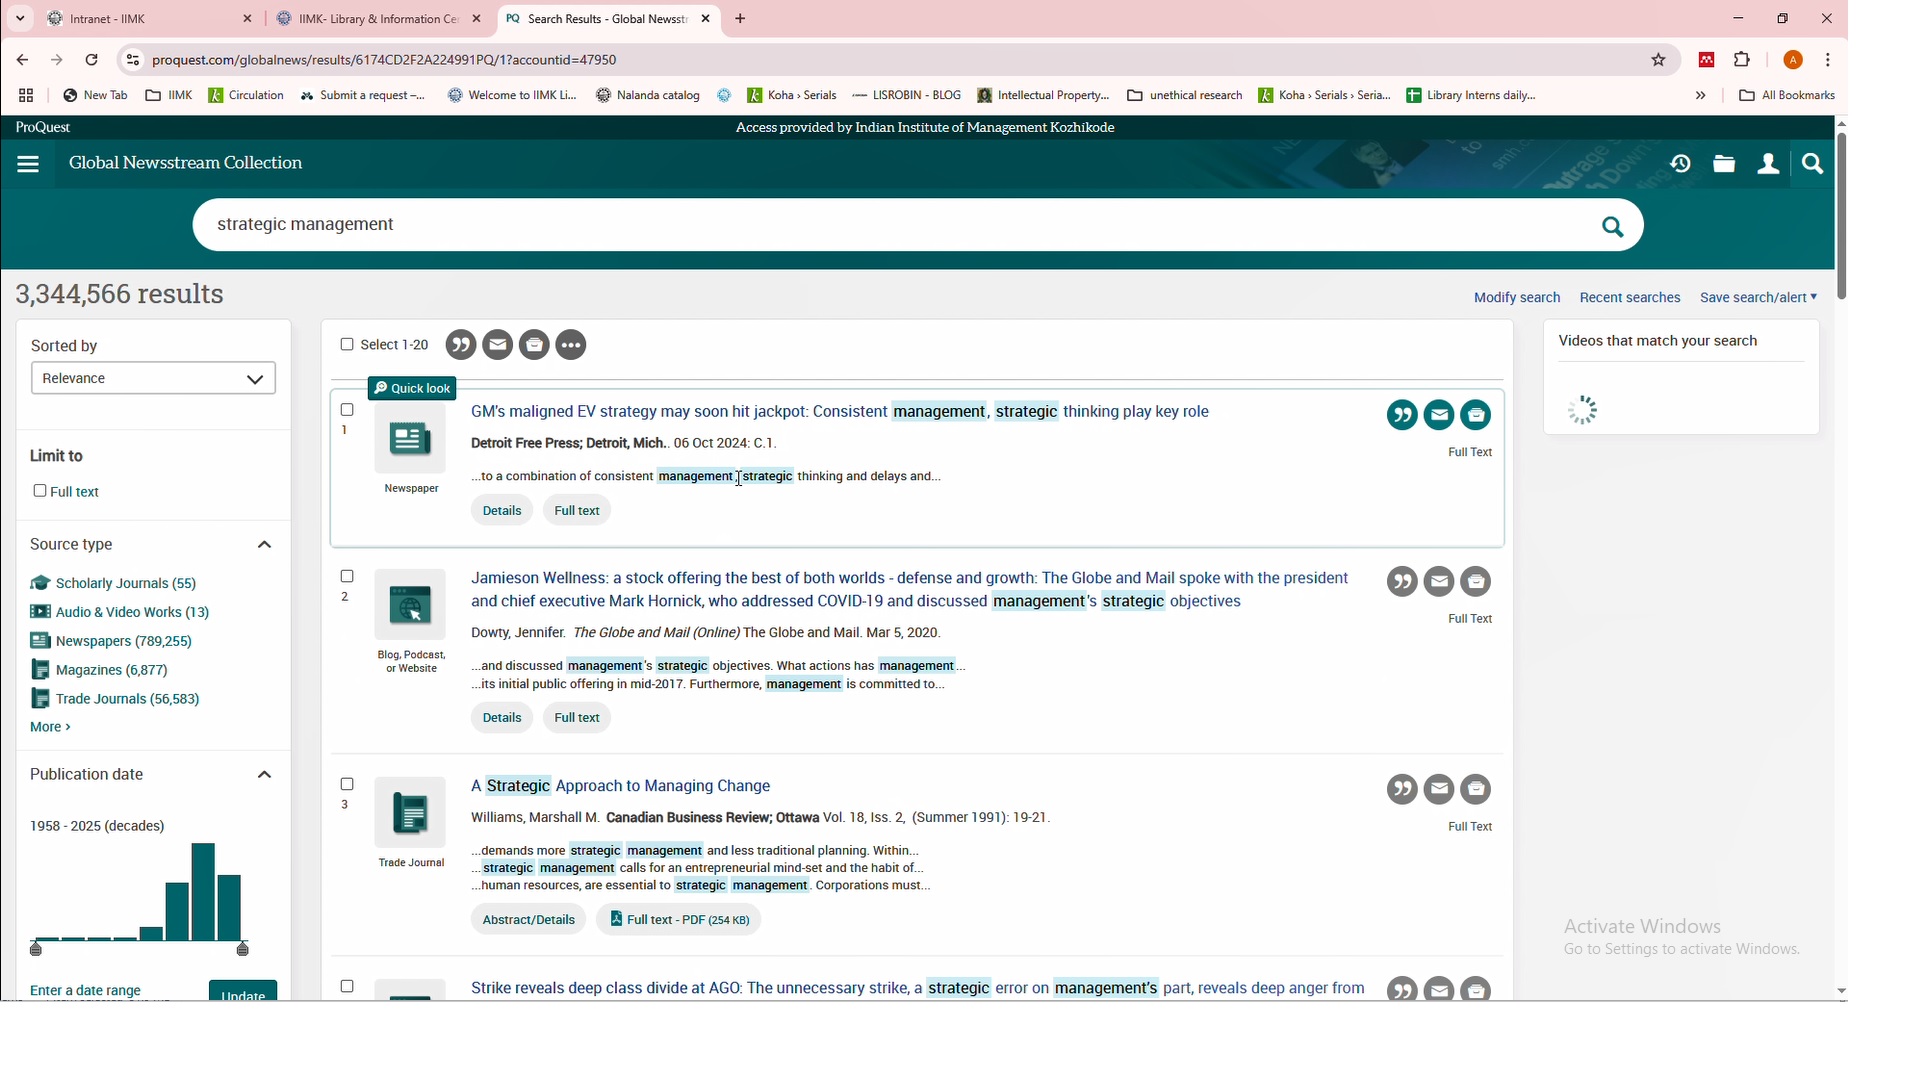Viewport: 1918px width, 1092px height.
Task: Open Full text PDF of third result
Action: point(679,921)
